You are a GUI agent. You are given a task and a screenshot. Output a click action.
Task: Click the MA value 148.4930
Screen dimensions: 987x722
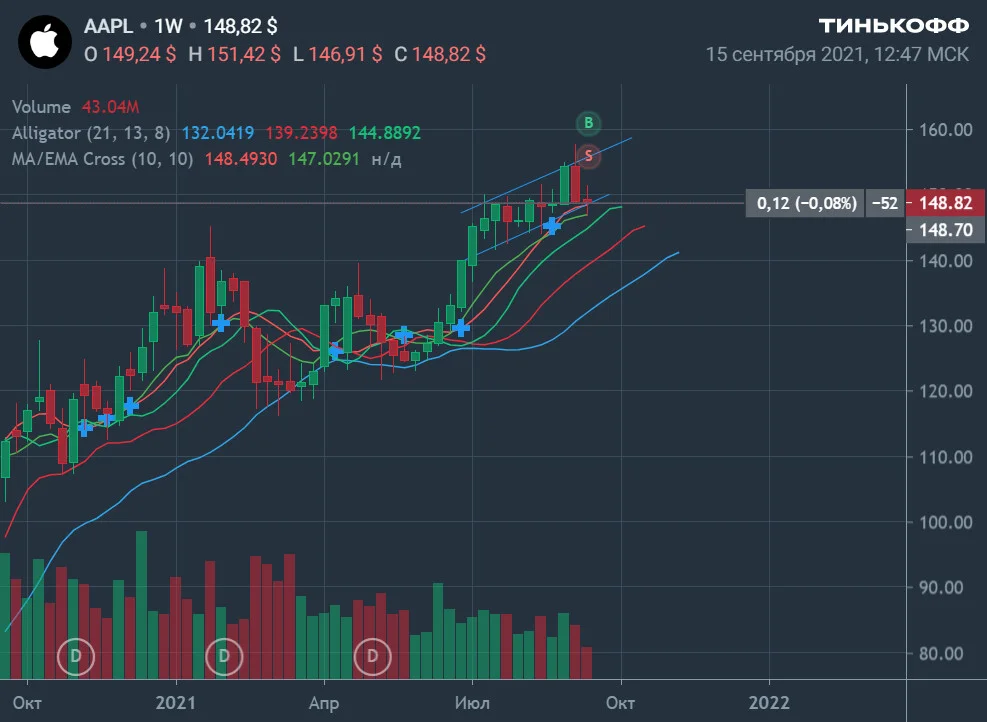click(240, 159)
